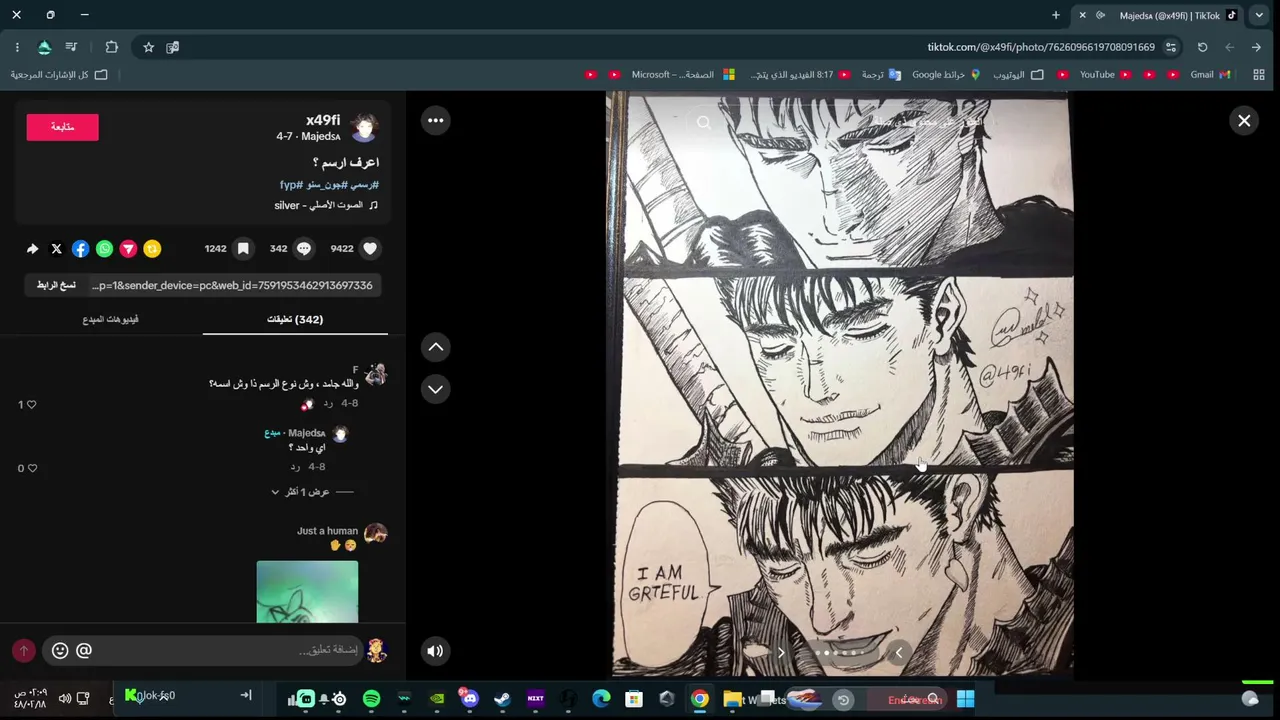Screen dimensions: 1280x720
Task: Bookmark this page with the star icon
Action: click(148, 47)
